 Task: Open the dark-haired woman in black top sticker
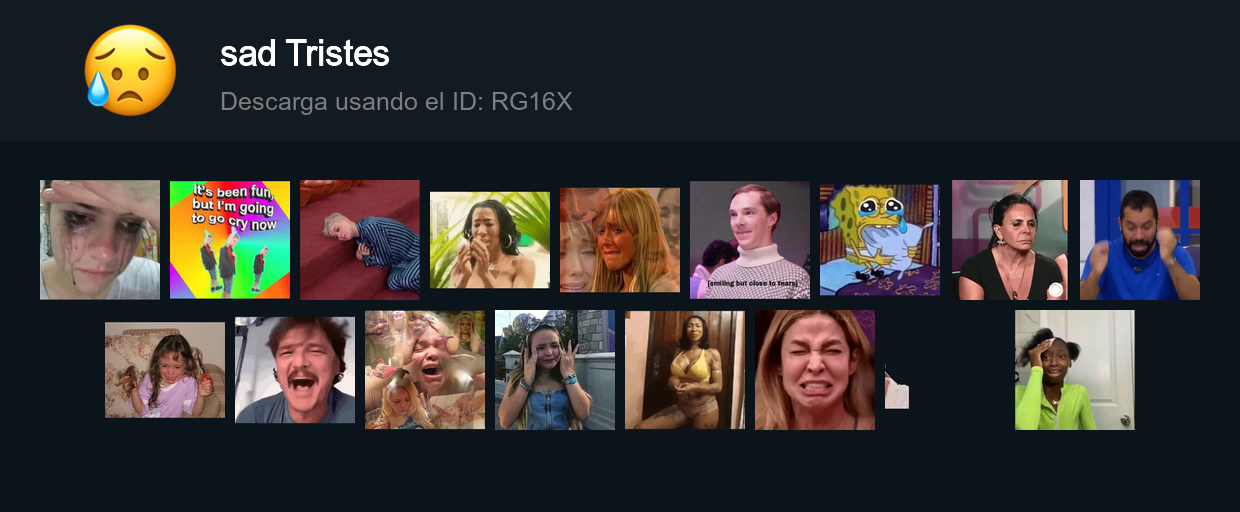coord(1010,240)
